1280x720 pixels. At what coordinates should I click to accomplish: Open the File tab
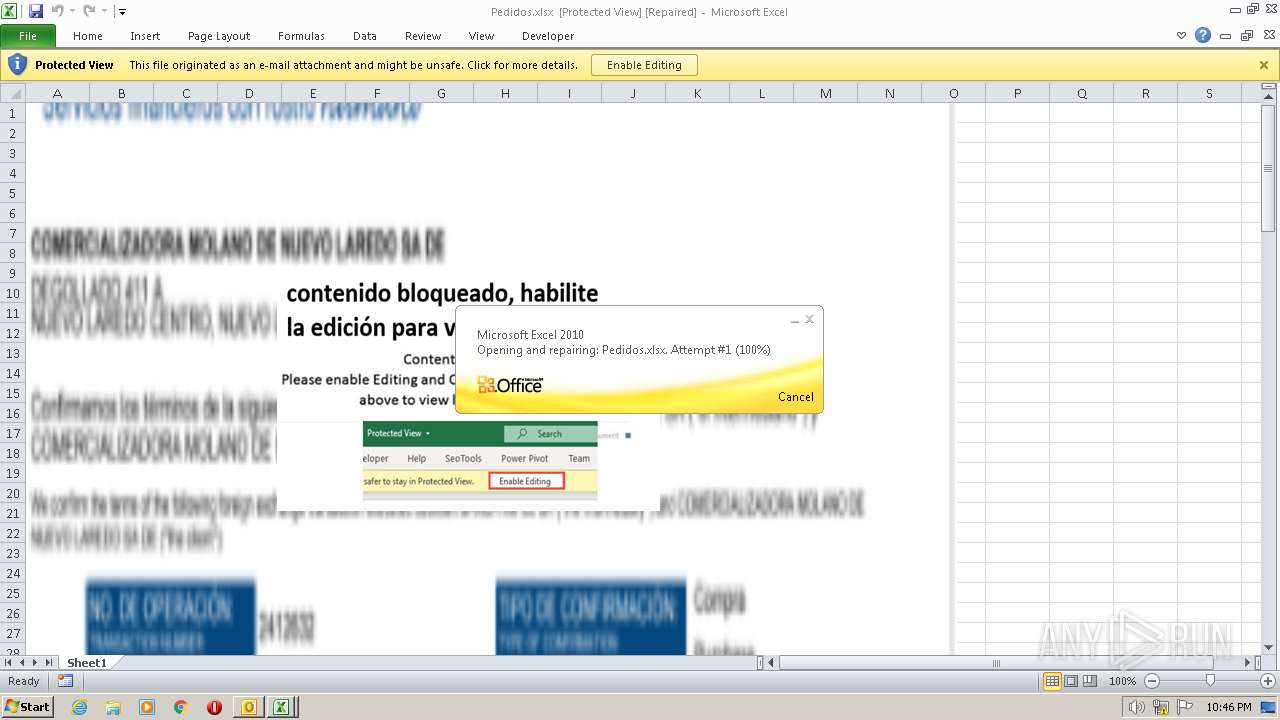pos(28,36)
